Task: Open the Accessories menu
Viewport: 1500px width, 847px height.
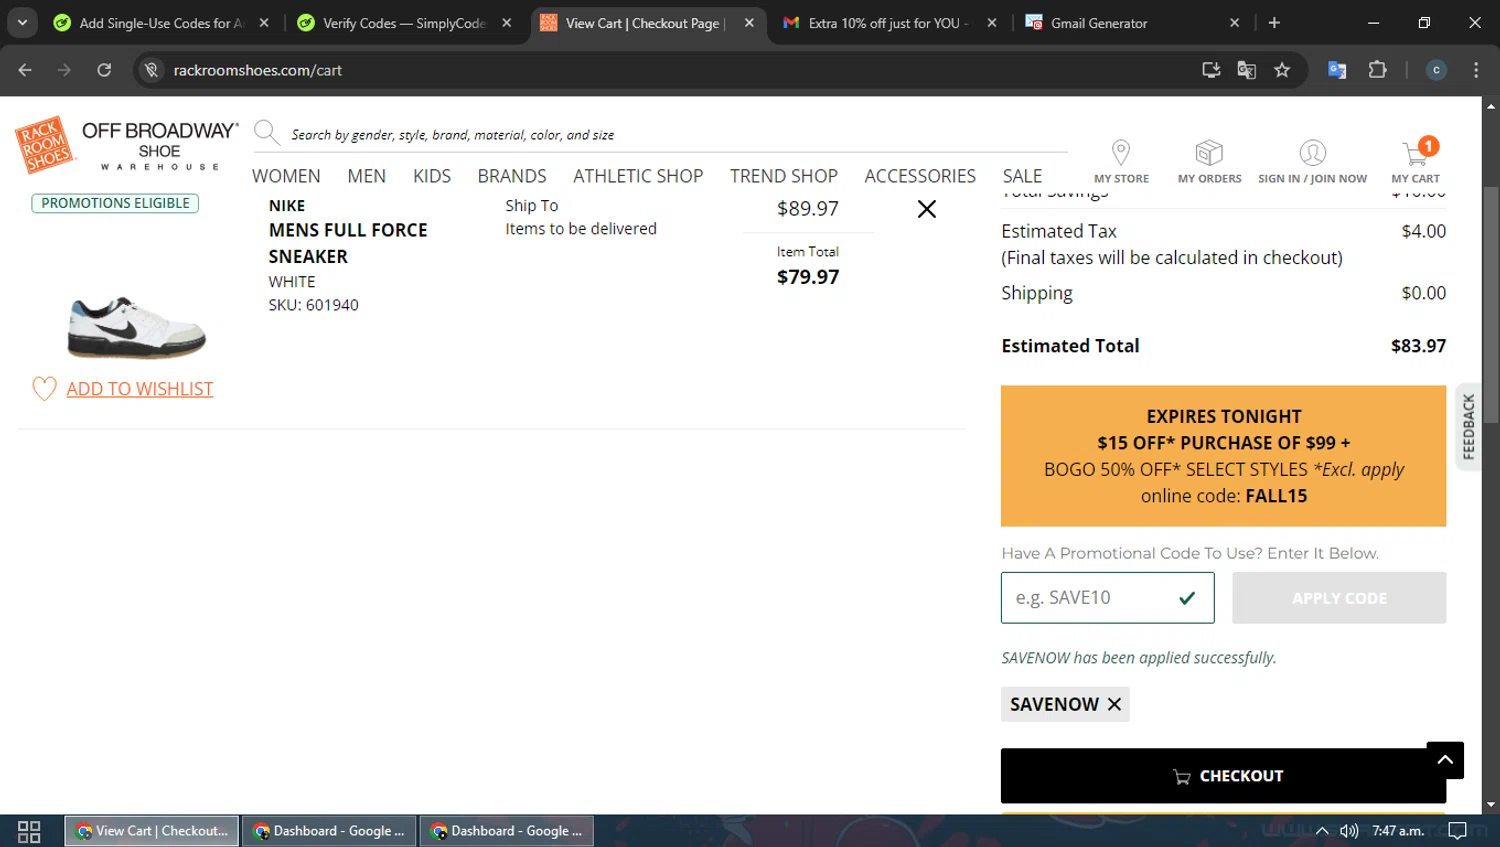Action: point(920,176)
